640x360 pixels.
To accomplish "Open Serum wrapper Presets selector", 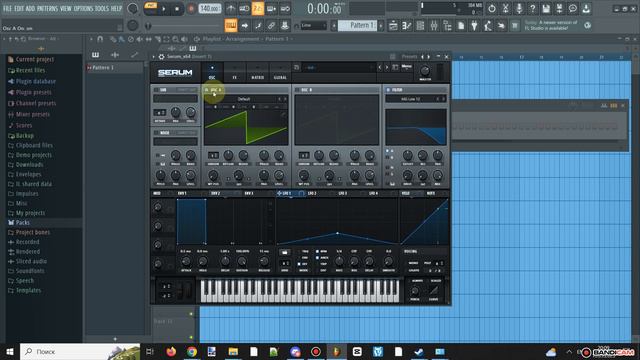I will pos(409,57).
